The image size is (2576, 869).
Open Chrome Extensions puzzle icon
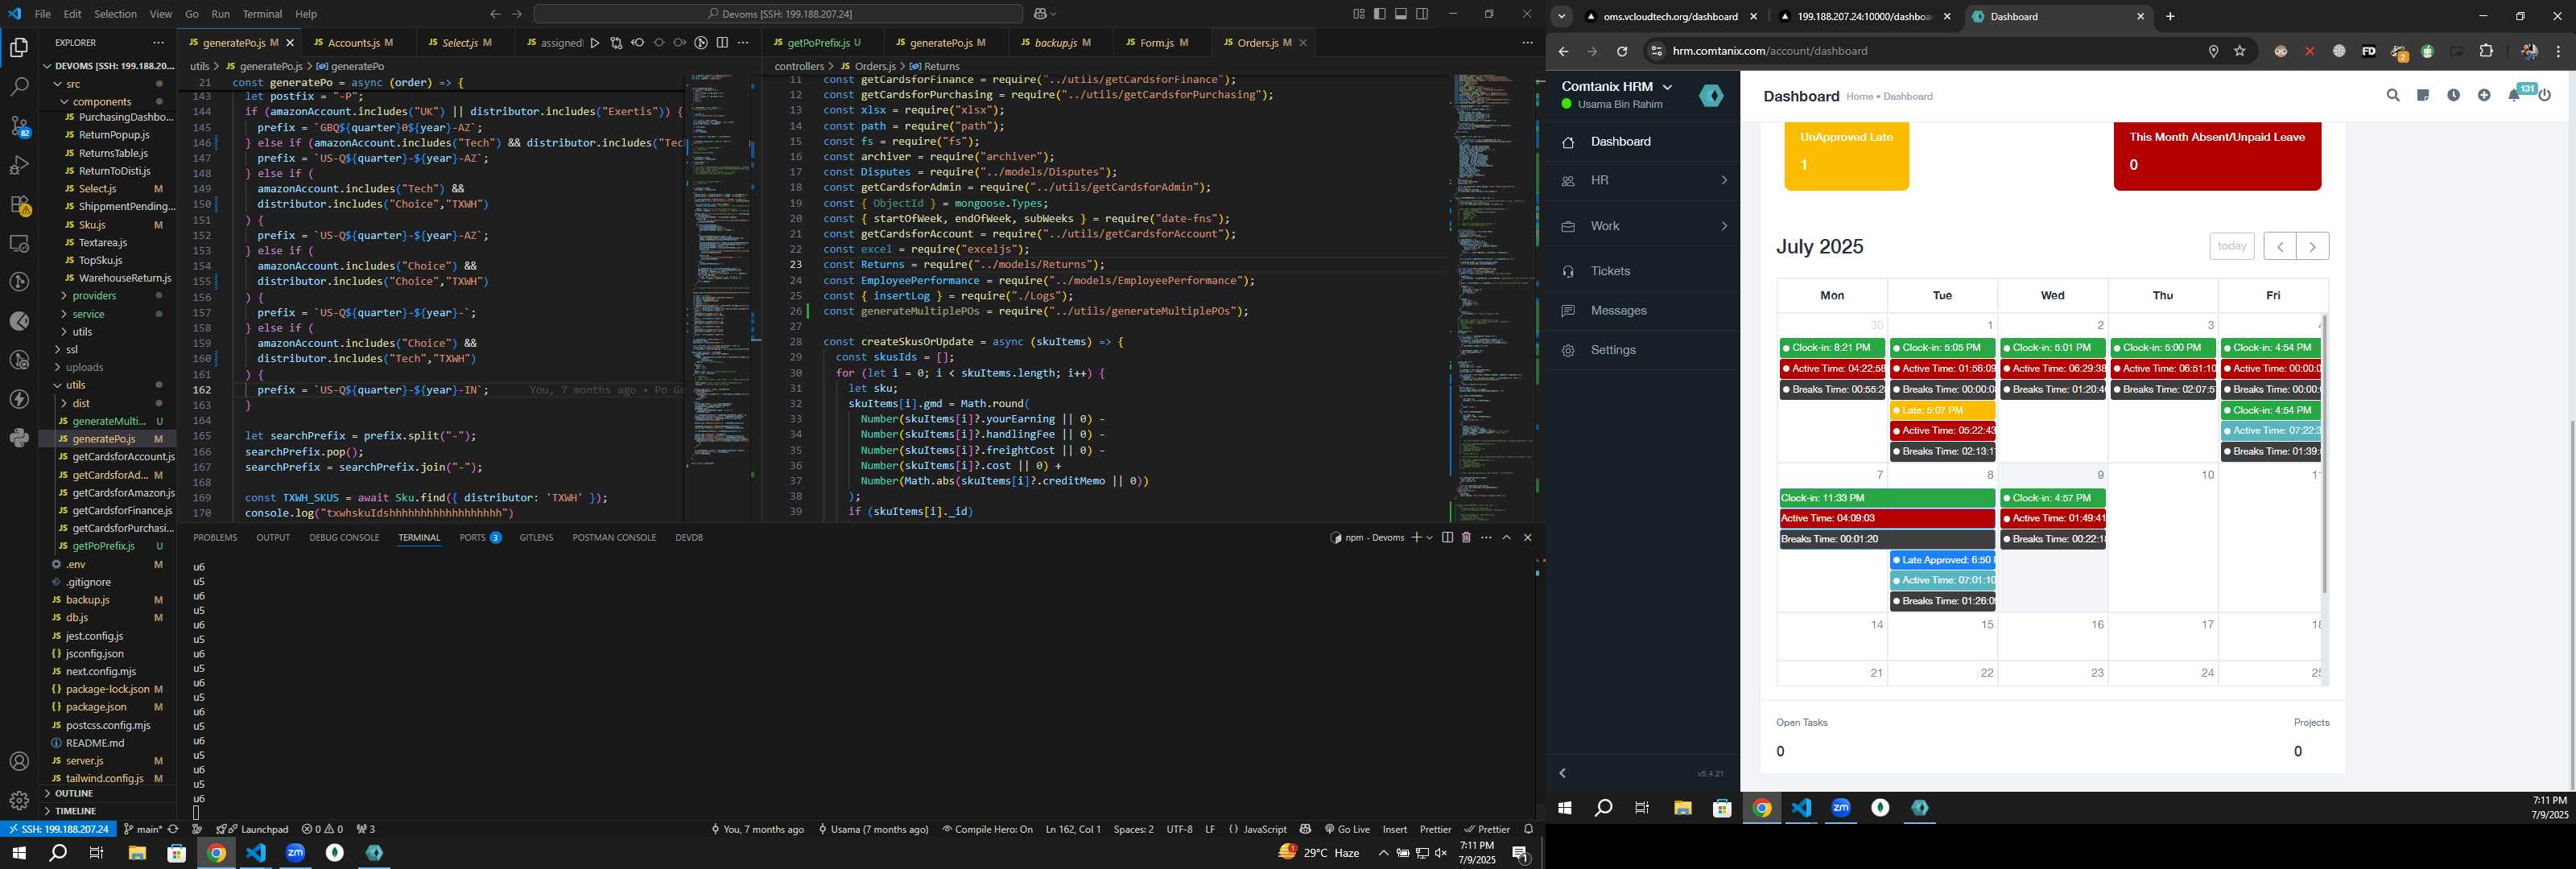coord(2487,51)
